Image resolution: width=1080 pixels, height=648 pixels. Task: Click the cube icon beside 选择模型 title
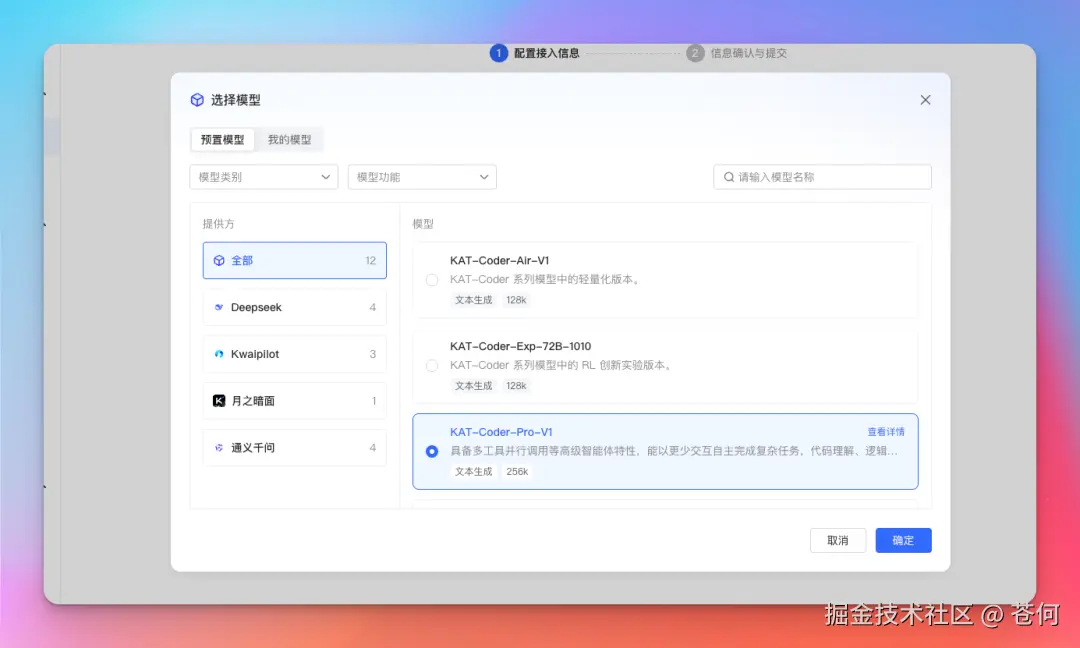click(x=197, y=100)
